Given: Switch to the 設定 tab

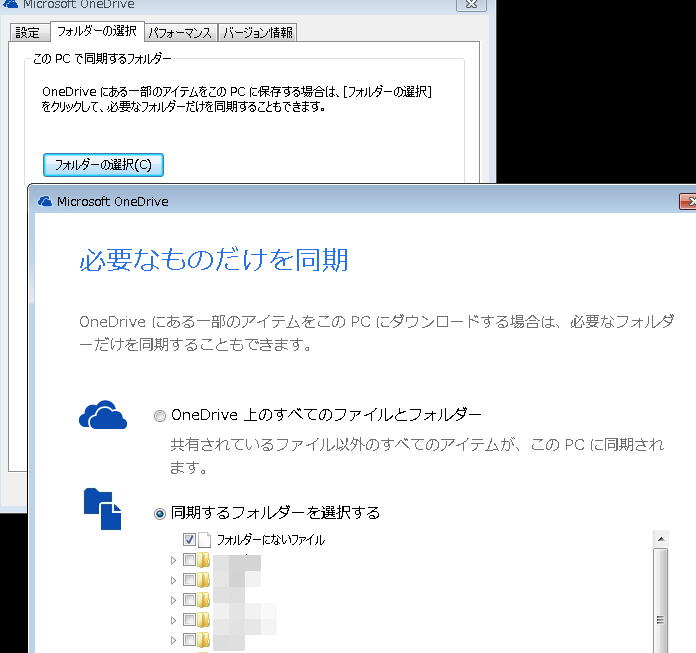Looking at the screenshot, I should click(x=27, y=33).
